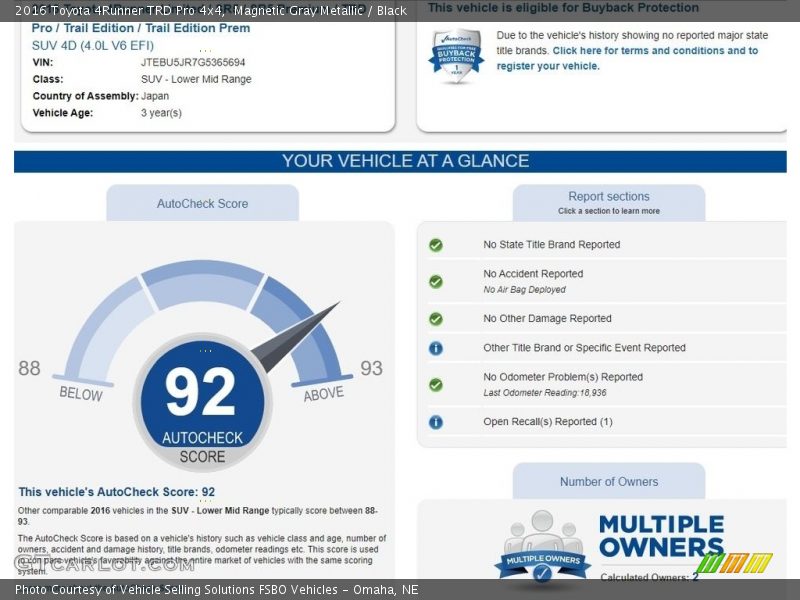Open the Open Recall(s) Reported section
This screenshot has width=800, height=600.
547,422
